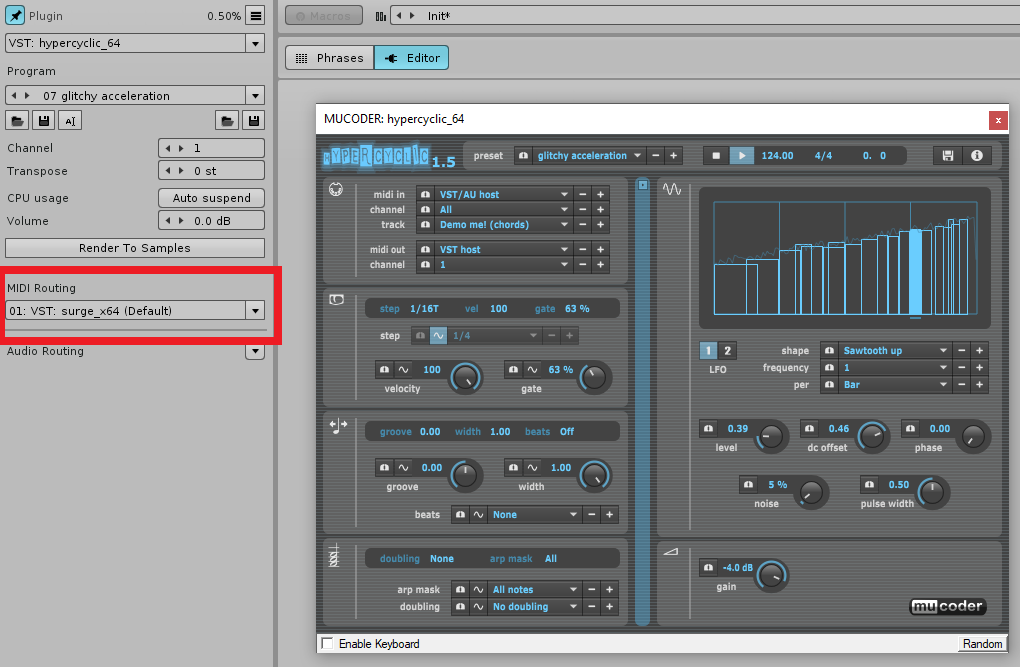
Task: Toggle LFO modulation for gate
Action: (x=532, y=370)
